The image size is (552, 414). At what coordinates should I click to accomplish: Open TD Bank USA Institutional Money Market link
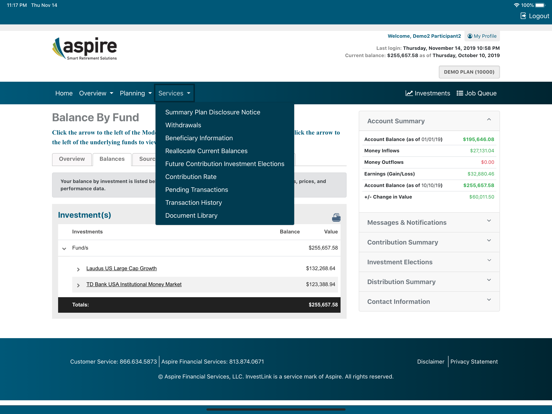click(134, 284)
